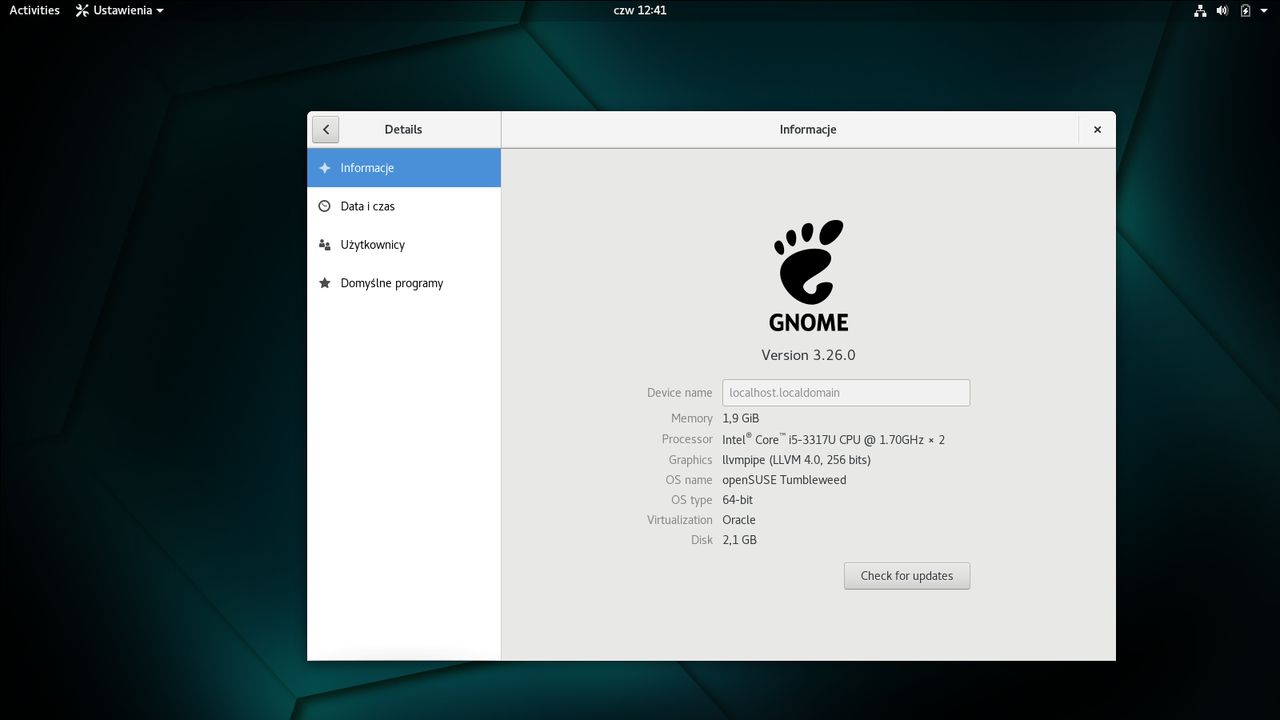Image resolution: width=1280 pixels, height=720 pixels.
Task: Click the sparkle icon beside Informacje
Action: point(324,168)
